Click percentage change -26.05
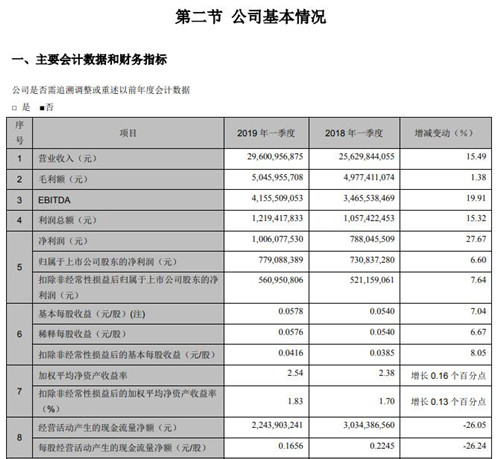This screenshot has width=500, height=459. pyautogui.click(x=475, y=425)
